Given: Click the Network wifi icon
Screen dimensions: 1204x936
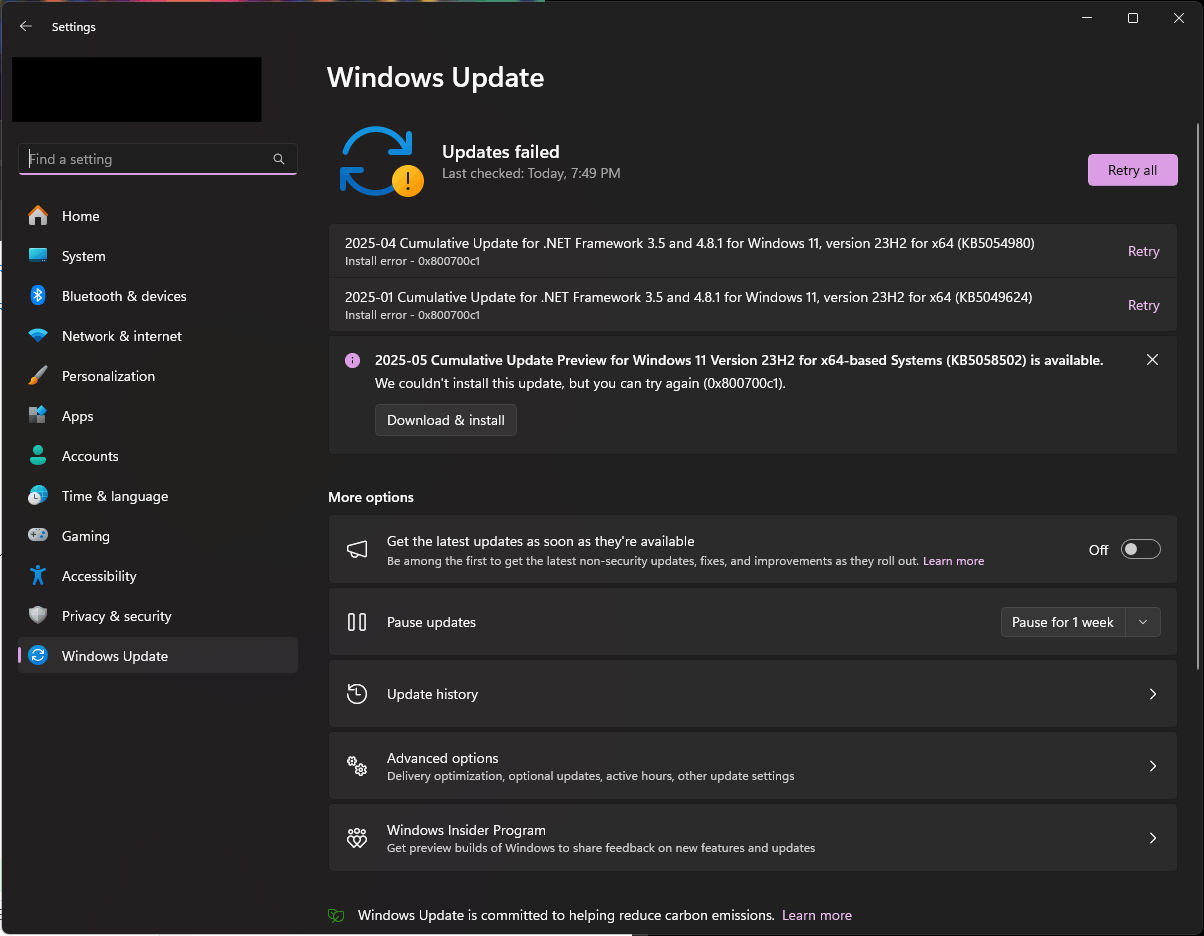Looking at the screenshot, I should (x=38, y=336).
